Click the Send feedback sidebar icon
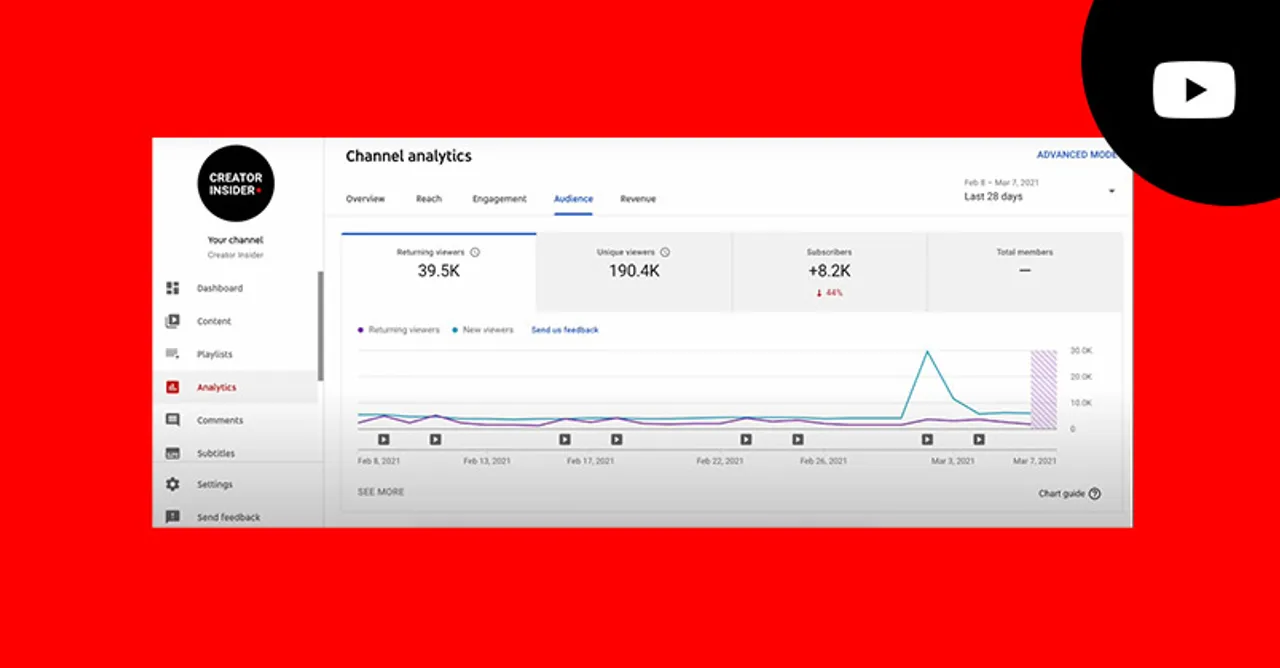The width and height of the screenshot is (1280, 668). click(173, 517)
